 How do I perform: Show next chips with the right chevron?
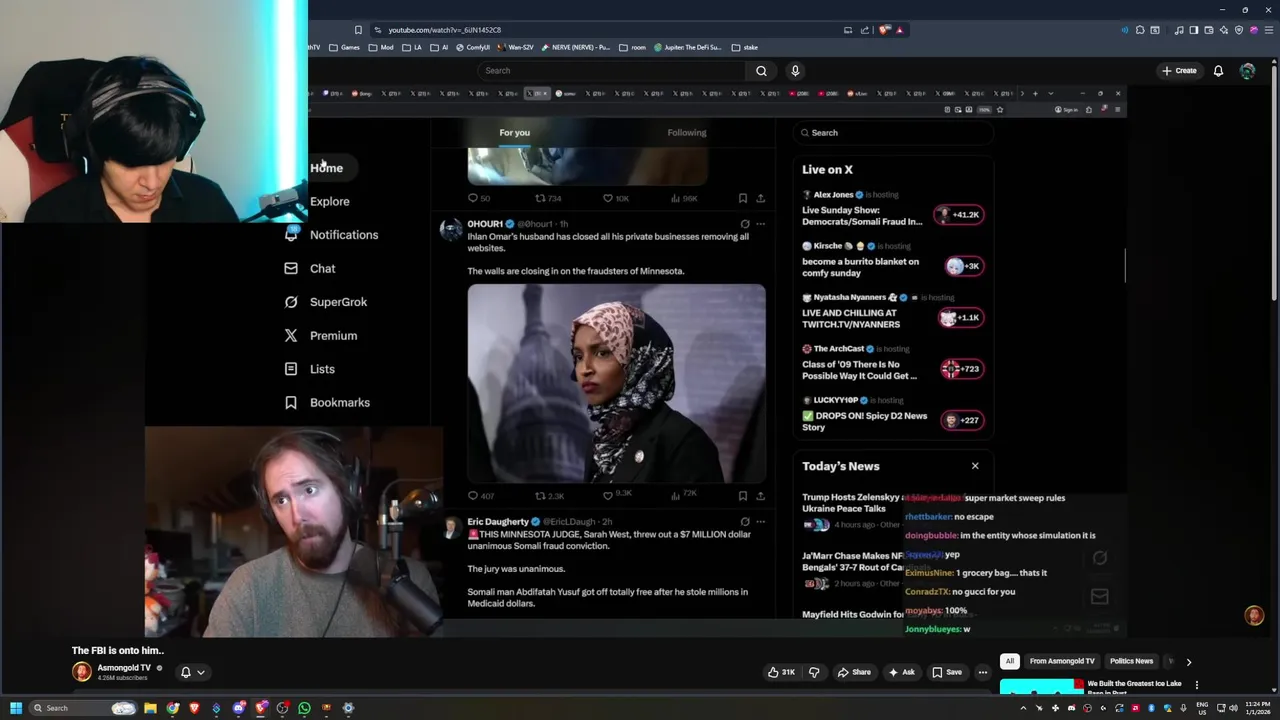point(1188,661)
